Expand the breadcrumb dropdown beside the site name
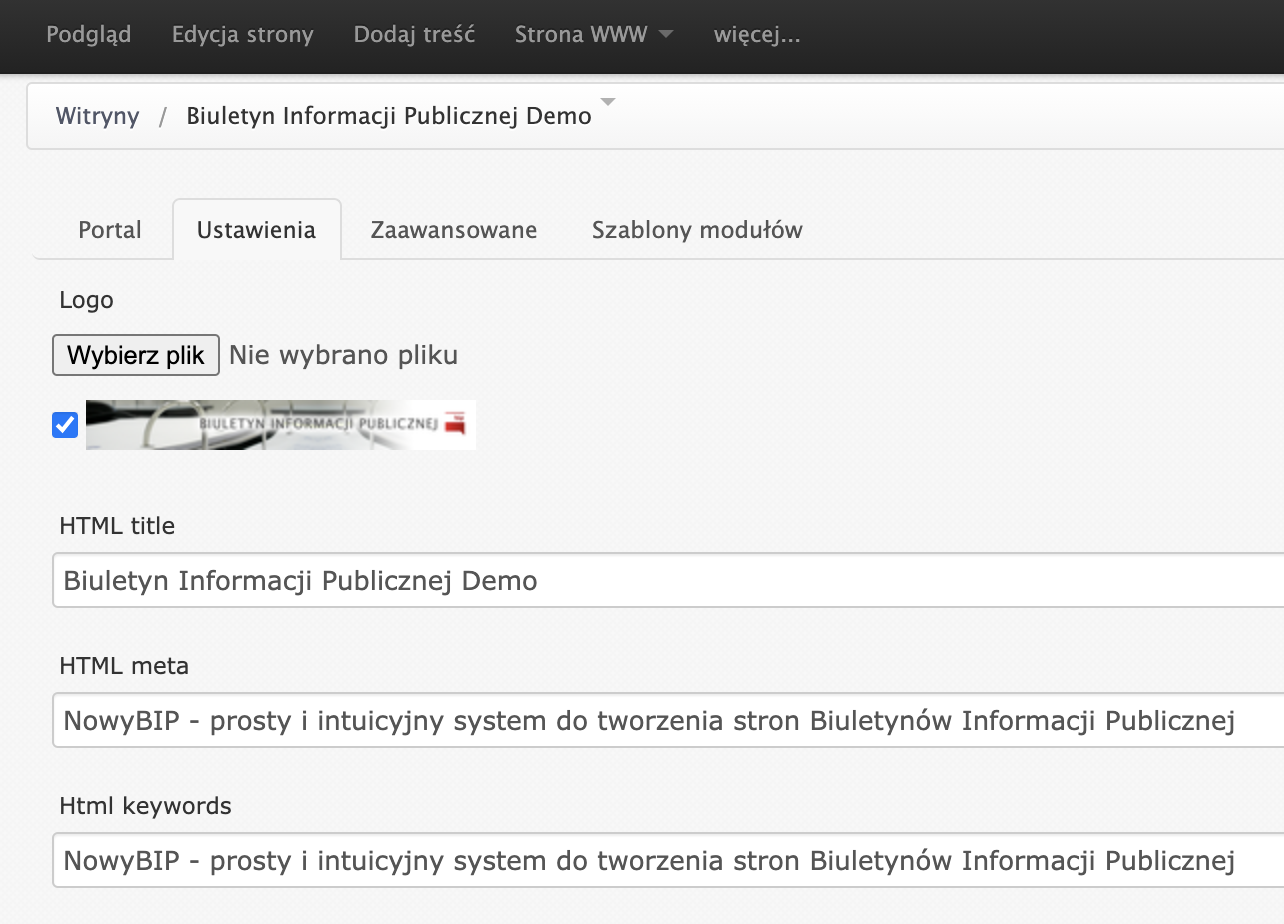This screenshot has width=1284, height=924. coord(607,103)
